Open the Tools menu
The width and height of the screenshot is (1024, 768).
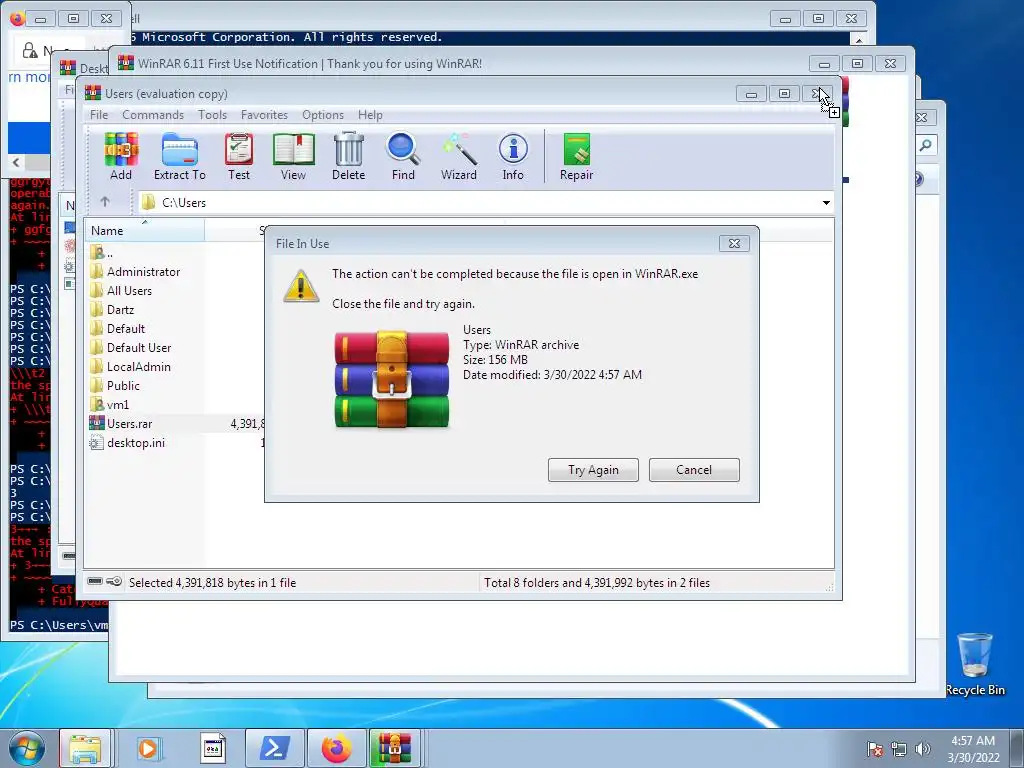[212, 115]
